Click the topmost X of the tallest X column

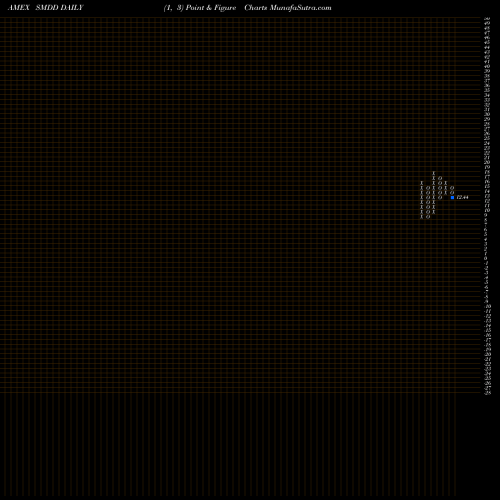(434, 173)
